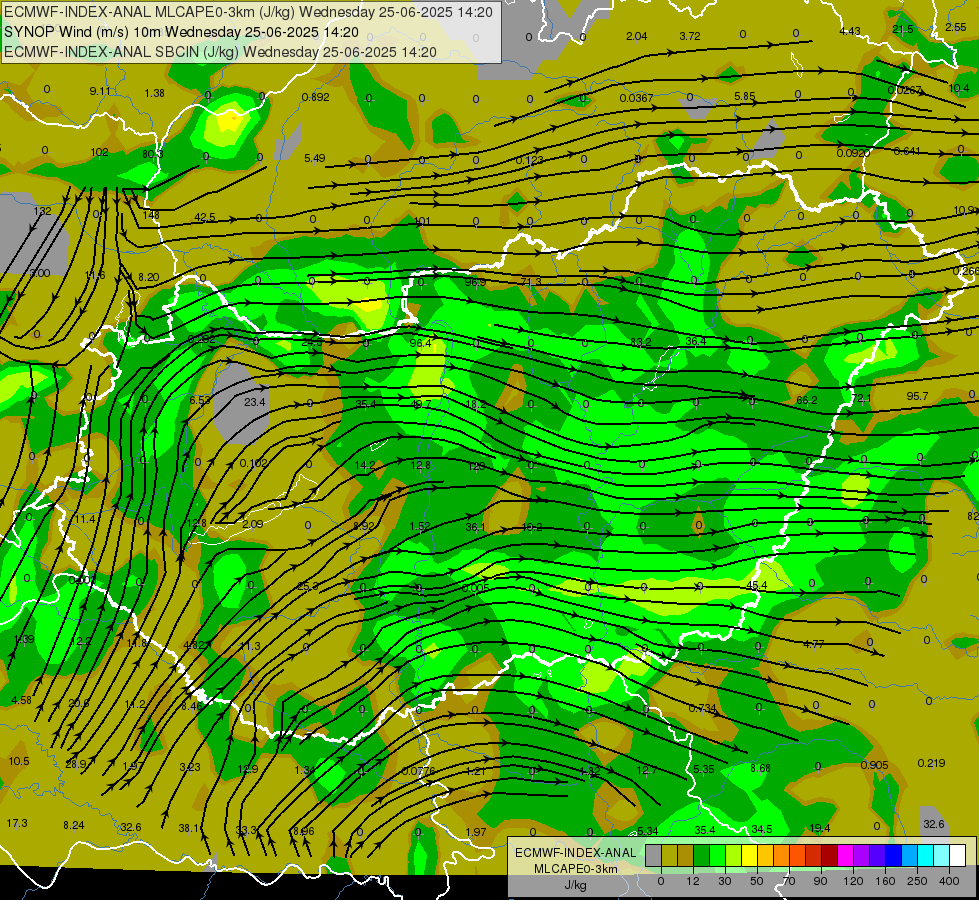Pick the white swatch ending the color scale
979x900 pixels.
click(958, 856)
